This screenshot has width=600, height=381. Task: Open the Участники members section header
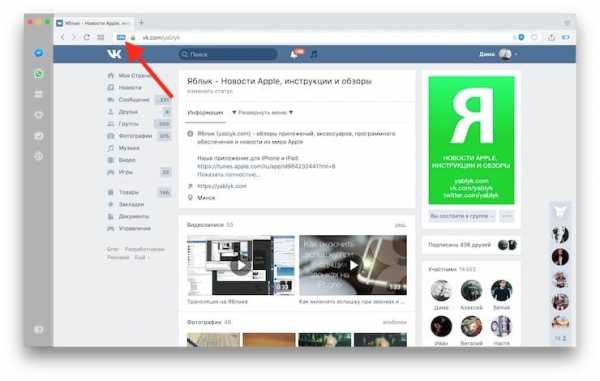(452, 269)
